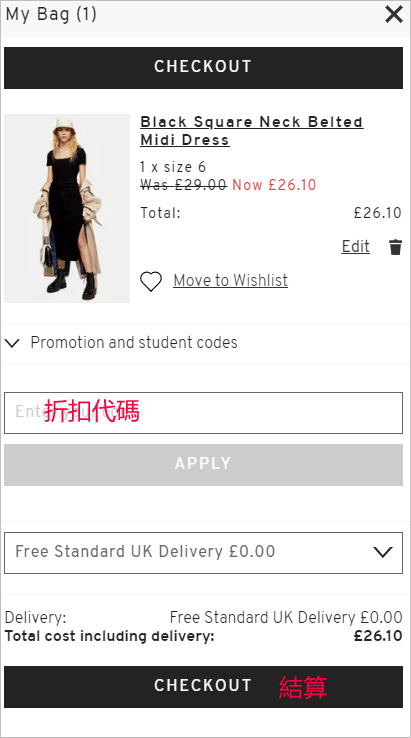This screenshot has width=411, height=738.
Task: Click Total cost including delivery label
Action: pyautogui.click(x=109, y=636)
